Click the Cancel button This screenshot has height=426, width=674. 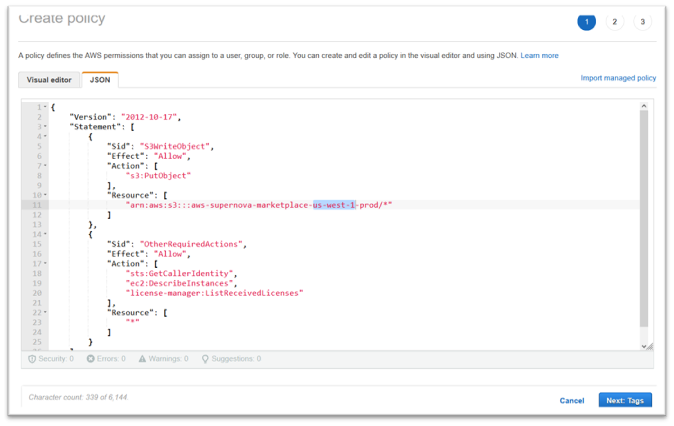(571, 400)
